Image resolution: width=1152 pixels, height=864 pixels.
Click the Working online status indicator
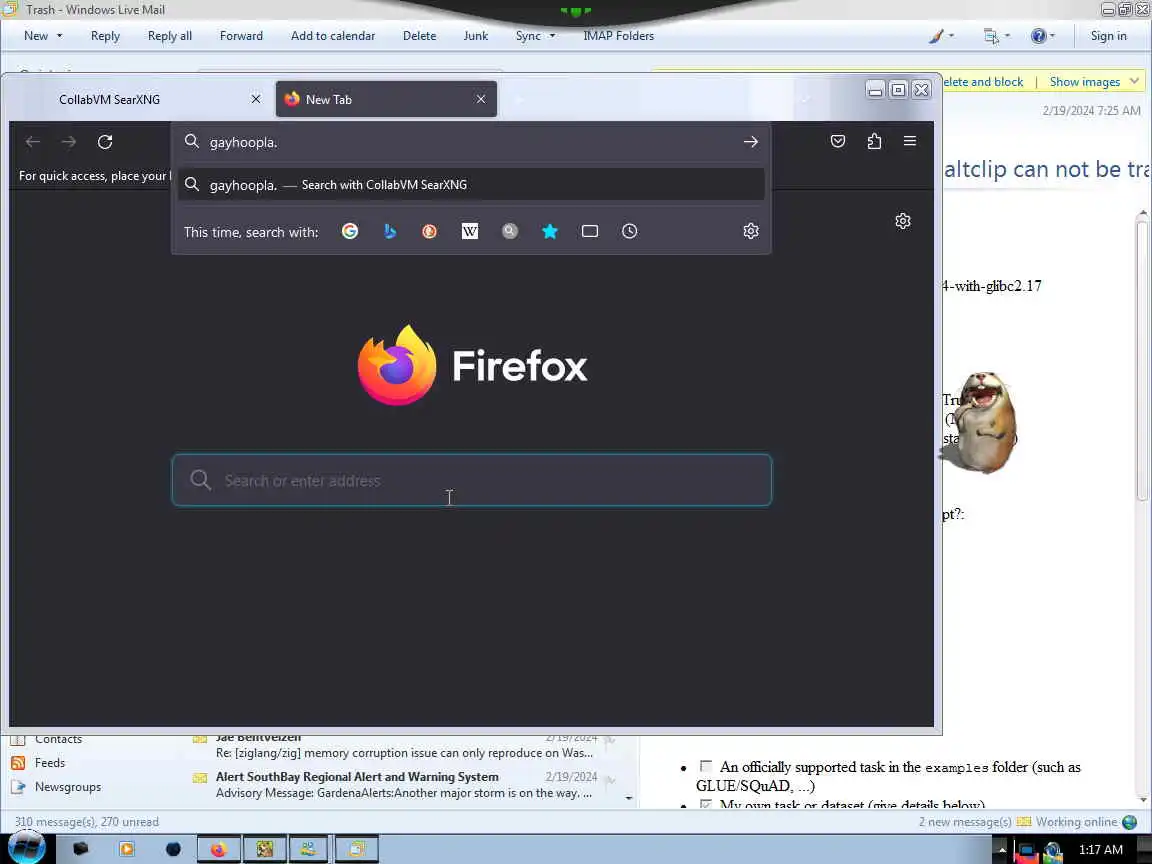click(x=1076, y=821)
